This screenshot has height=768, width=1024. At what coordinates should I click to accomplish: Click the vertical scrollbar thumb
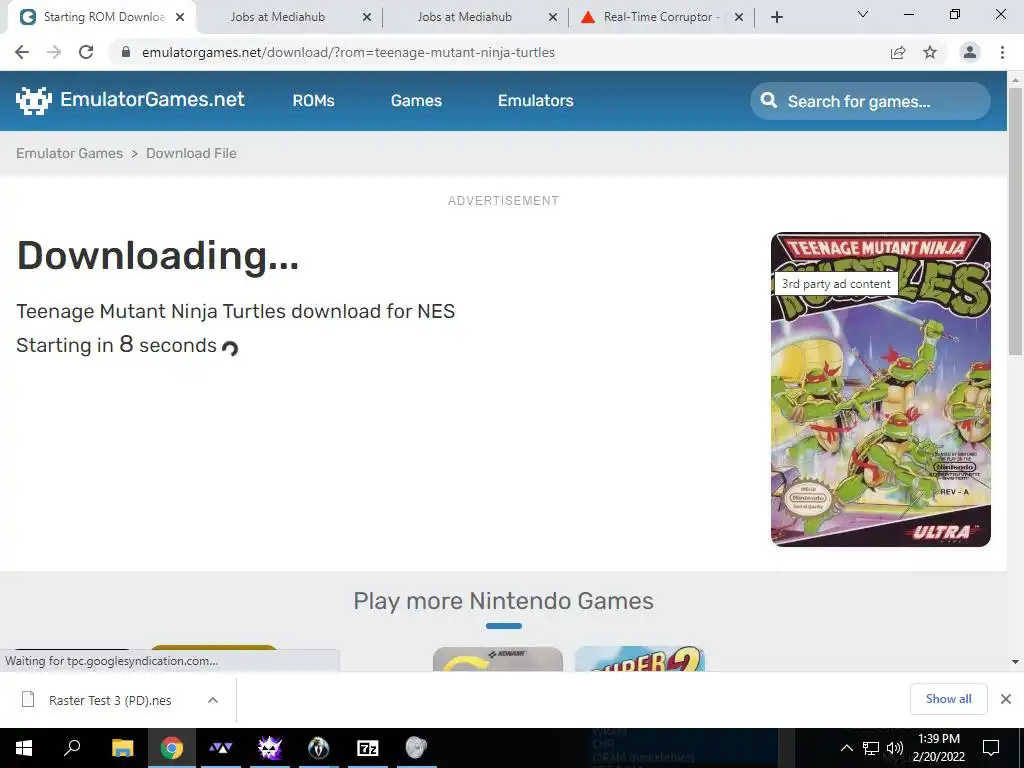coord(1015,221)
